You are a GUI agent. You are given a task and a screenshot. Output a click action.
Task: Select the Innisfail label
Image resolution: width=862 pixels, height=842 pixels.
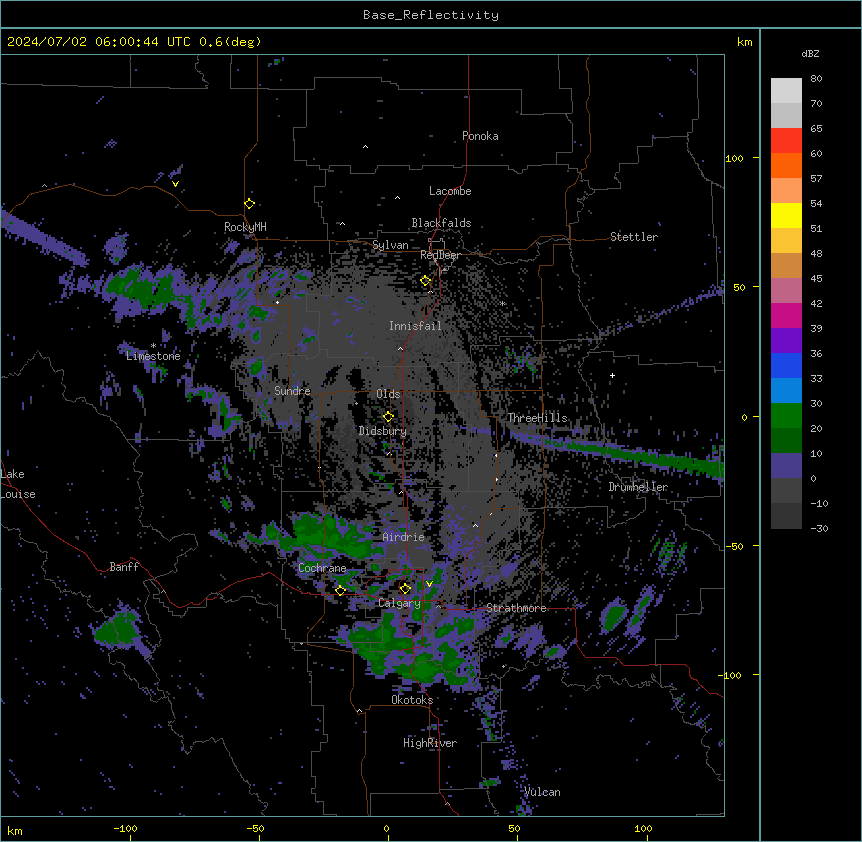415,326
